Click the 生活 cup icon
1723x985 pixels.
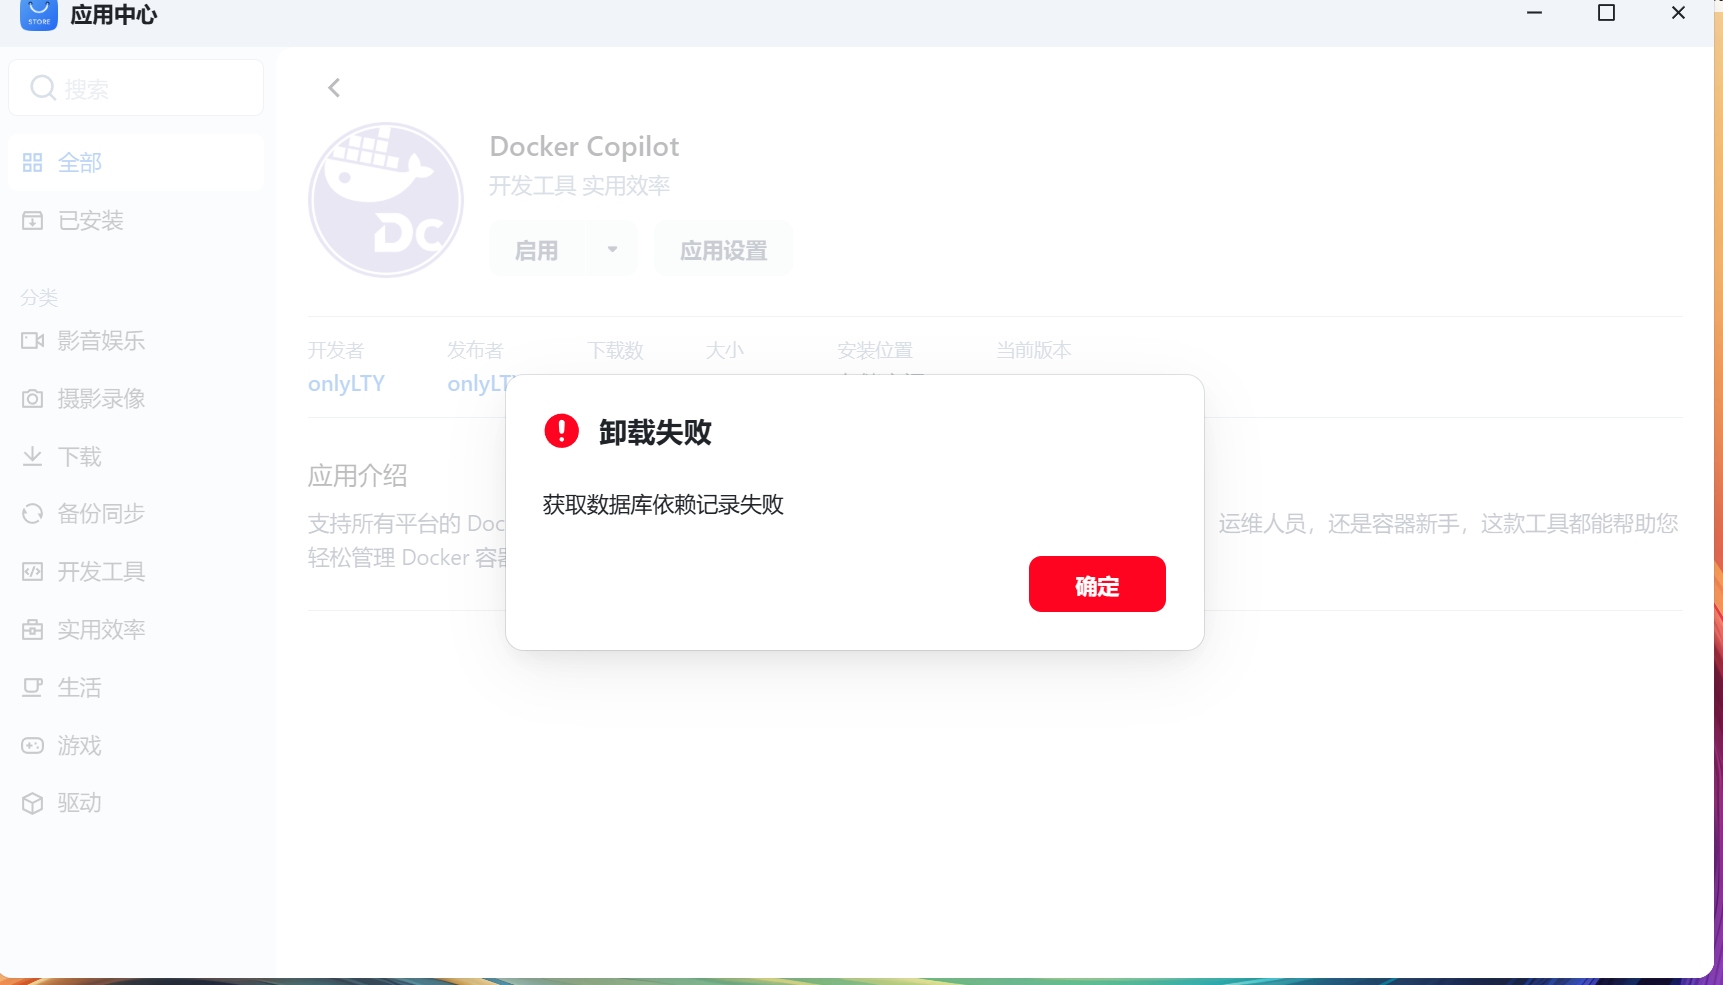point(33,687)
